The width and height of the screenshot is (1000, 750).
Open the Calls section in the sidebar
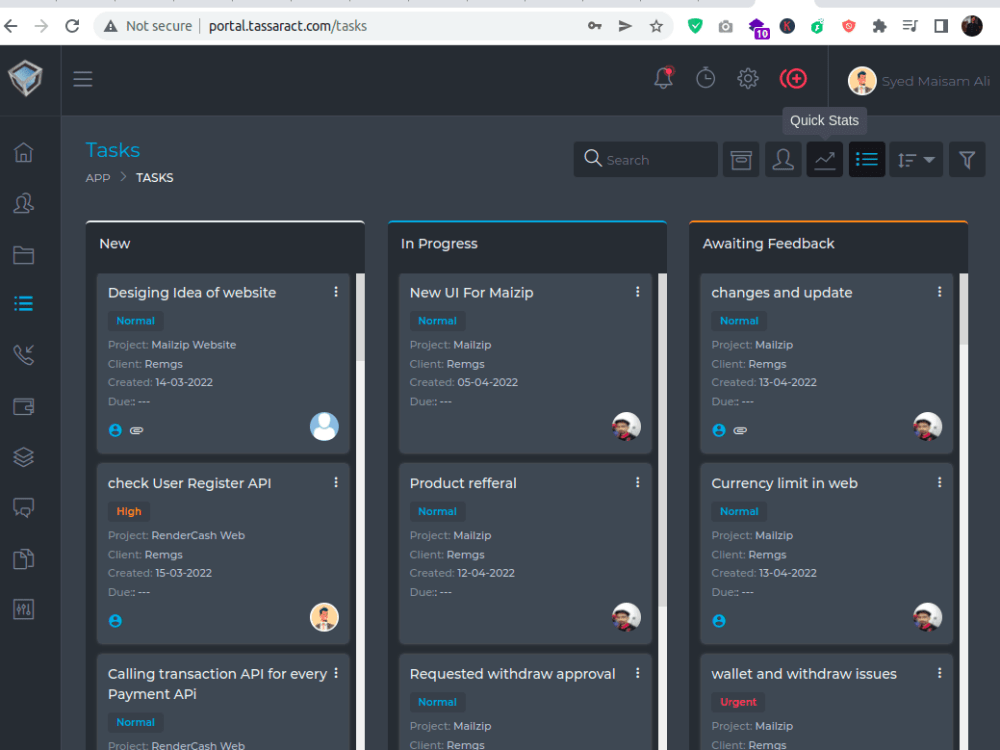pos(23,355)
